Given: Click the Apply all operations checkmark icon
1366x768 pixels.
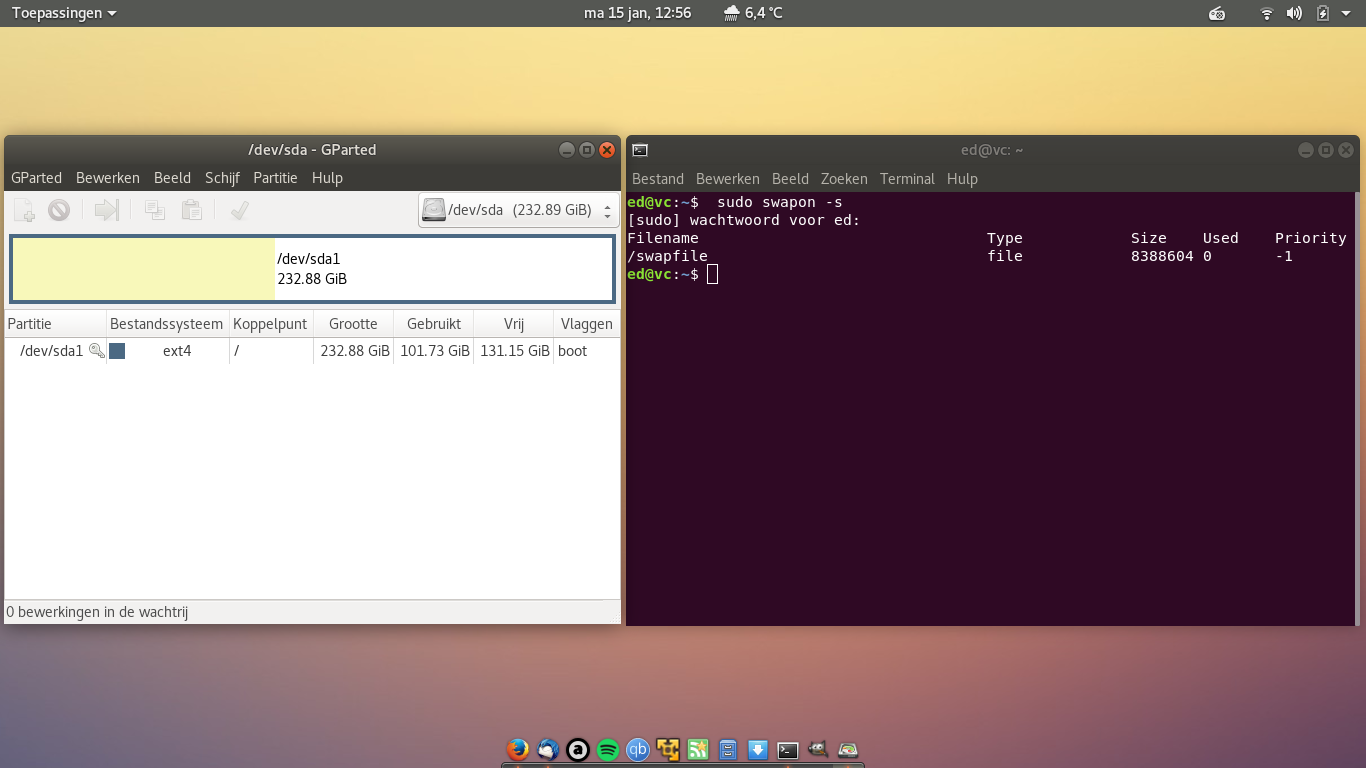Looking at the screenshot, I should (239, 210).
